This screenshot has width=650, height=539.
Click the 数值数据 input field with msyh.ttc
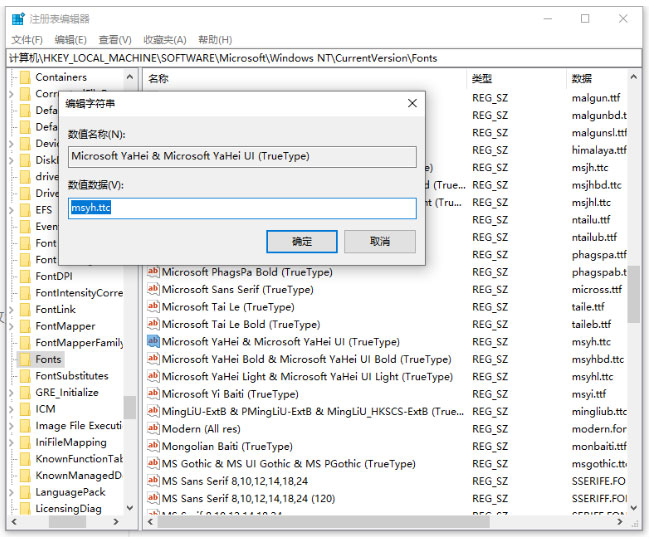tap(242, 208)
